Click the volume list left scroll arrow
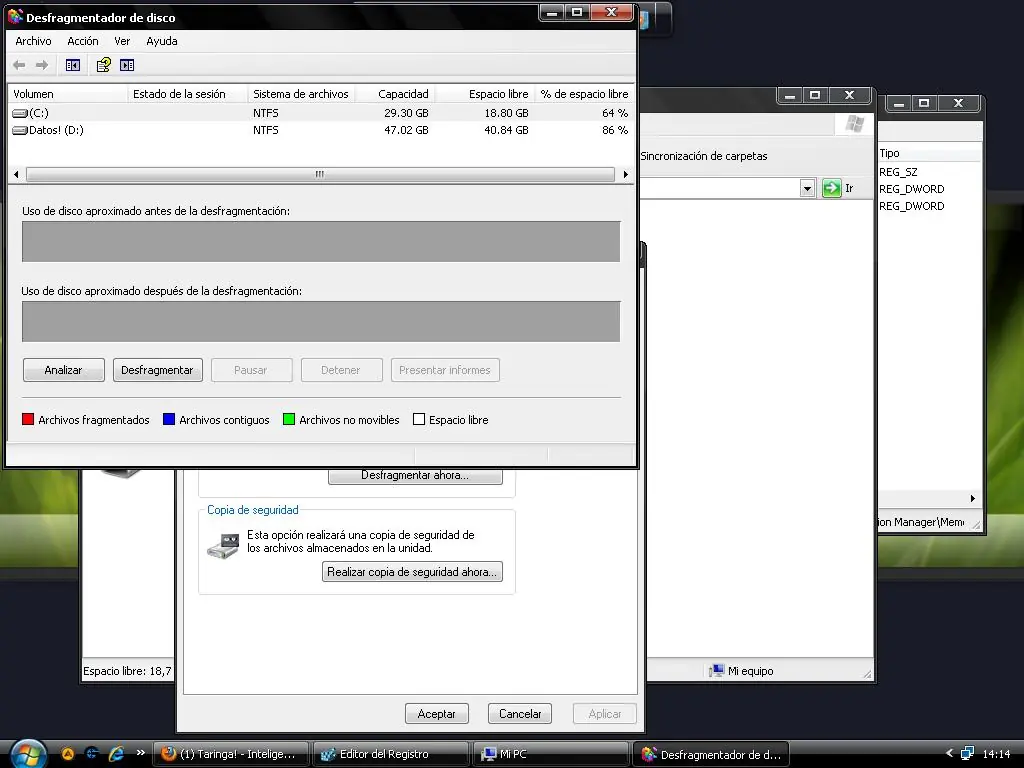This screenshot has height=768, width=1024. click(16, 174)
